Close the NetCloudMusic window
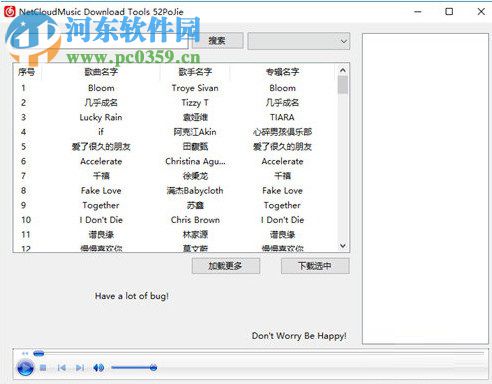Screen dimensions: 492x384 click(481, 12)
